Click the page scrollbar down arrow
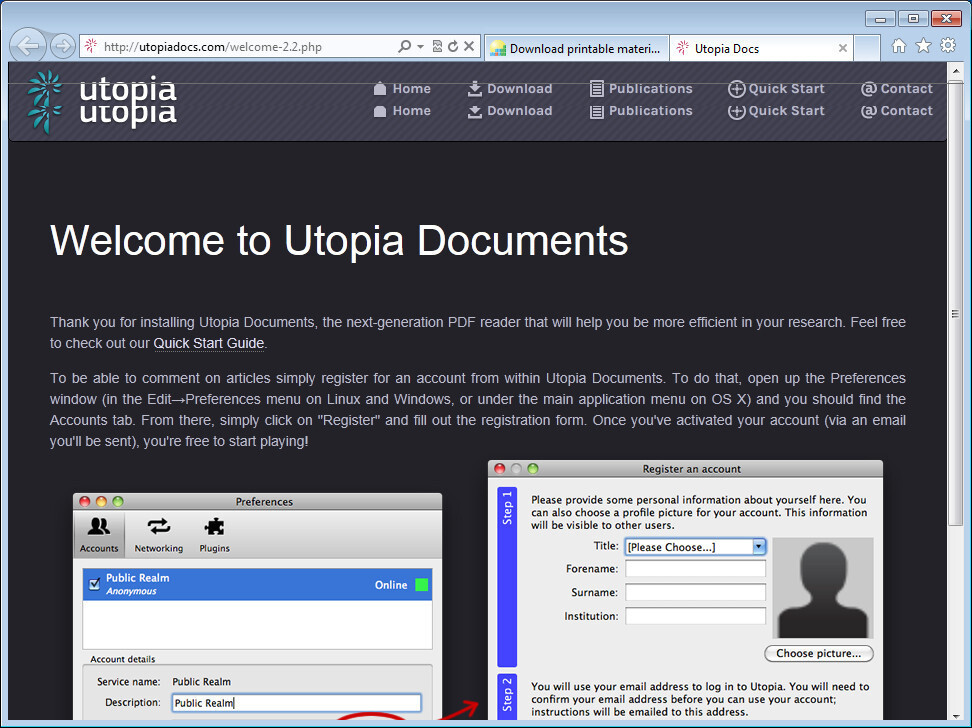This screenshot has height=728, width=972. click(x=956, y=715)
